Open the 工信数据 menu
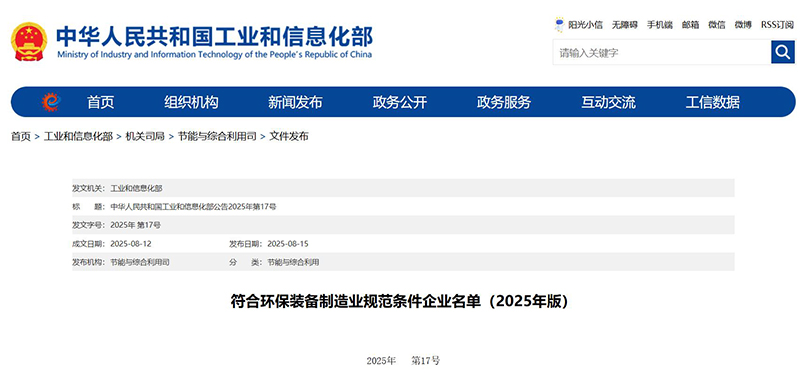 coord(713,103)
